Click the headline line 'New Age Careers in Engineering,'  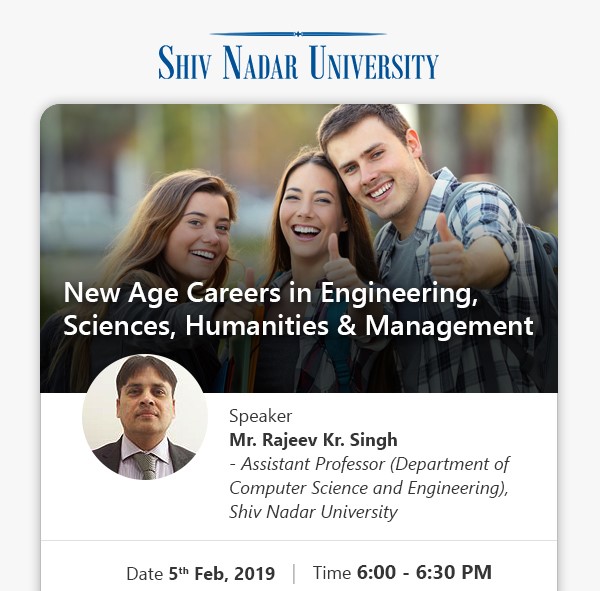(271, 294)
